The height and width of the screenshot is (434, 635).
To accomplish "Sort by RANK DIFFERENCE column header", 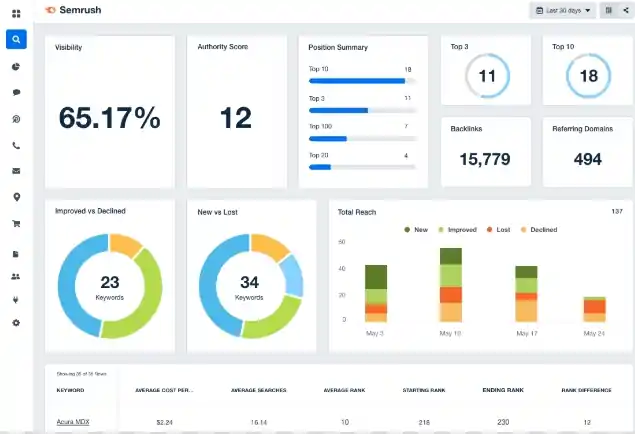I will [x=586, y=390].
